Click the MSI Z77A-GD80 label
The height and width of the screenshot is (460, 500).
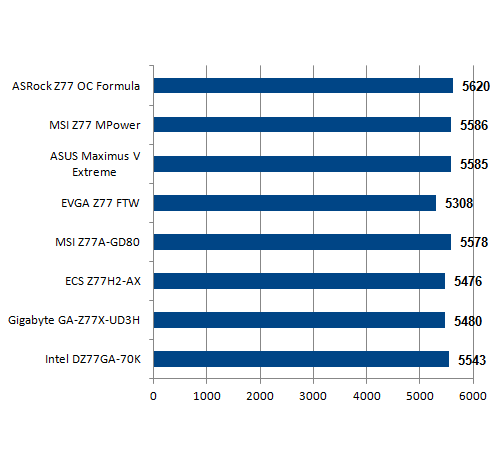tap(97, 242)
